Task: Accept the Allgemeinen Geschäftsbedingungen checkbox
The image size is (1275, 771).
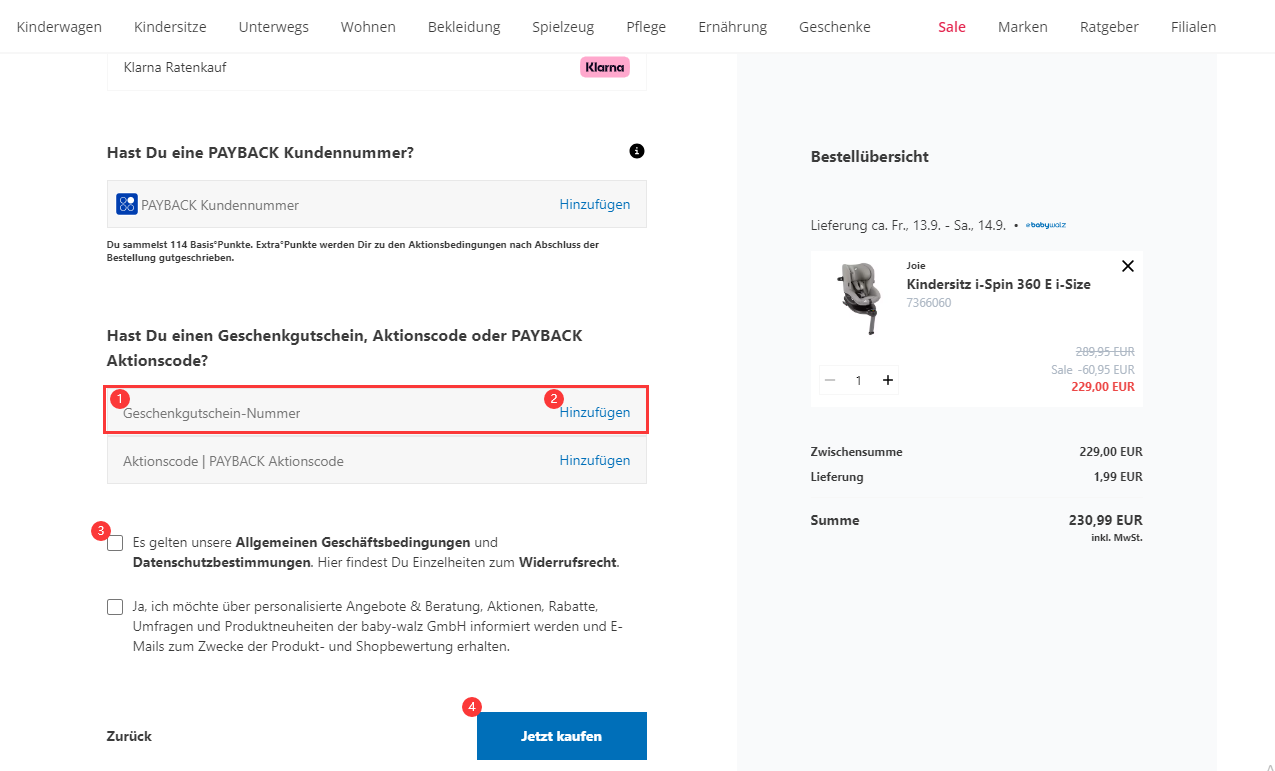Action: click(x=116, y=543)
